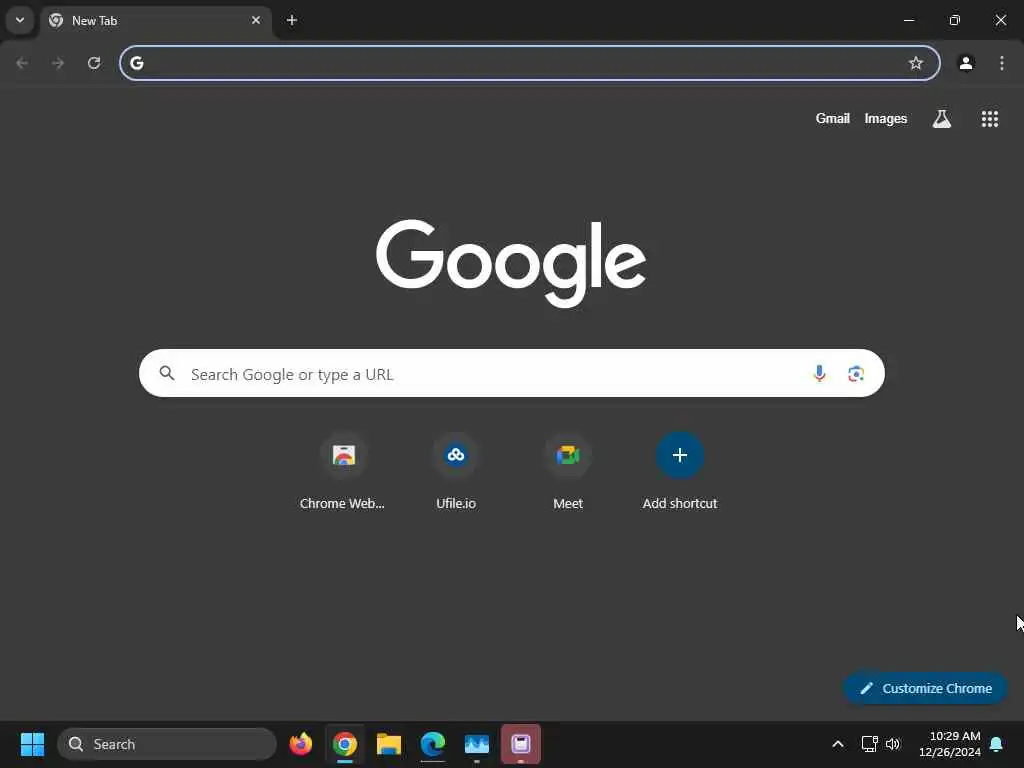
Task: Open the clock showing 10:29 AM
Action: coord(950,744)
